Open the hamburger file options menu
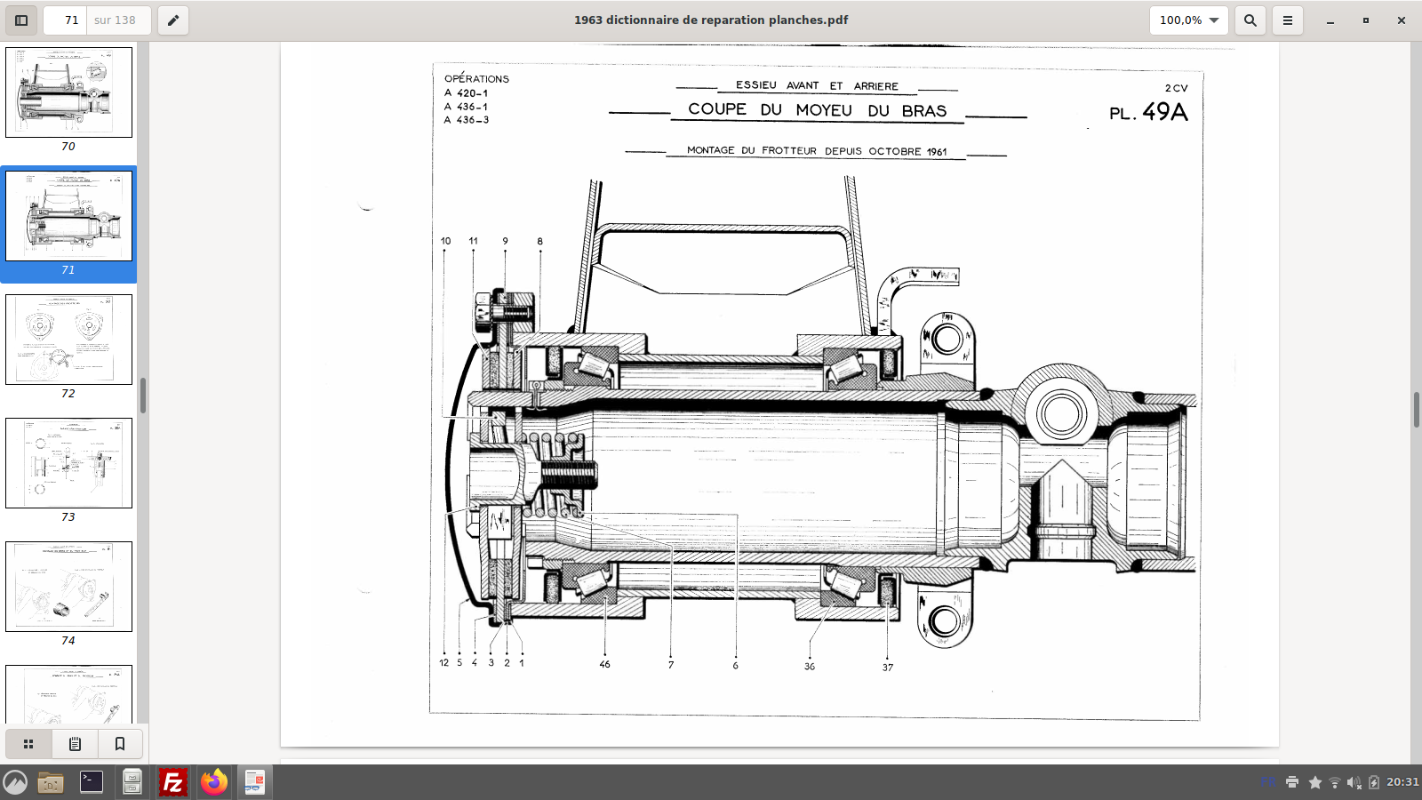This screenshot has width=1422, height=800. coord(1288,20)
